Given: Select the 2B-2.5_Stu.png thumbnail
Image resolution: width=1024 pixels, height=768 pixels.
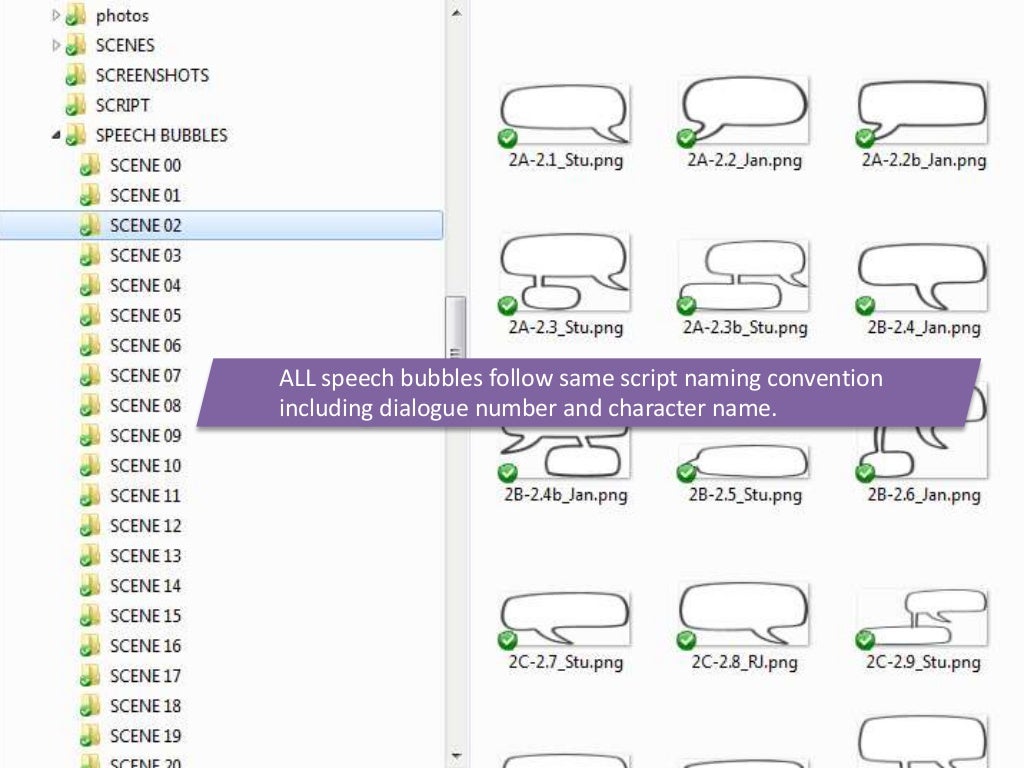Looking at the screenshot, I should point(744,462).
